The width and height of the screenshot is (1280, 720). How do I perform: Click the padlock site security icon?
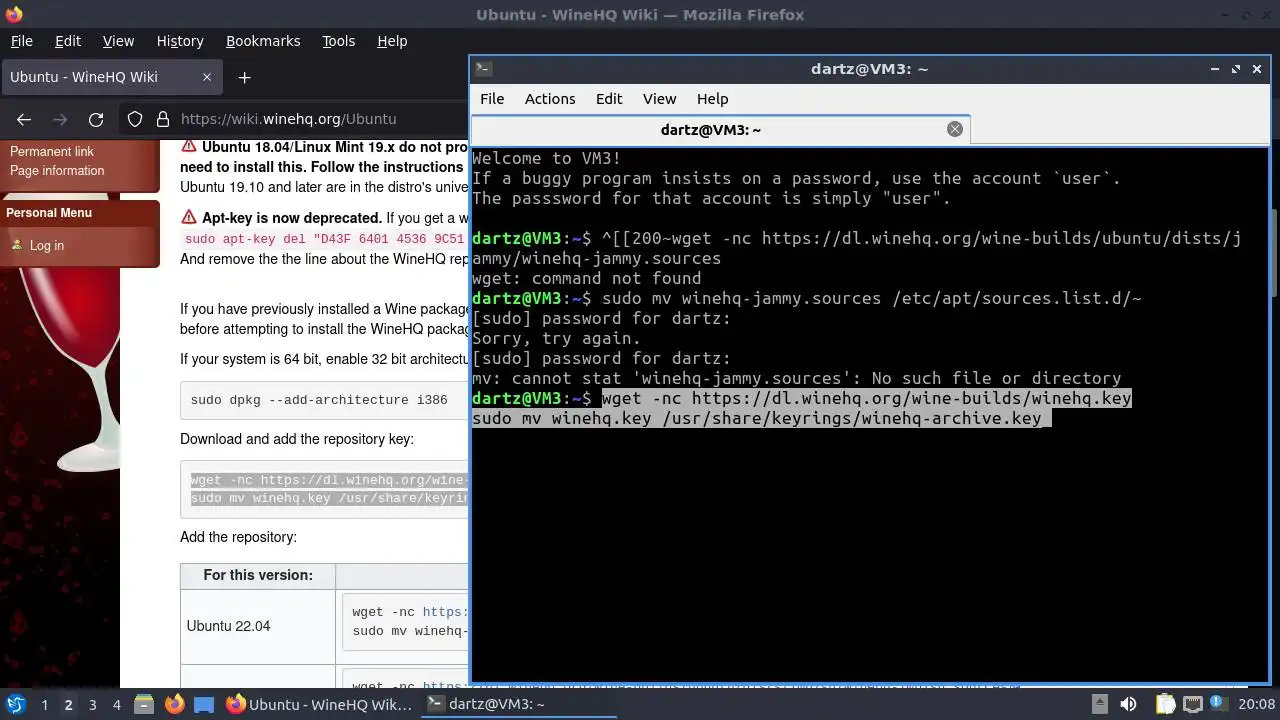pyautogui.click(x=163, y=119)
